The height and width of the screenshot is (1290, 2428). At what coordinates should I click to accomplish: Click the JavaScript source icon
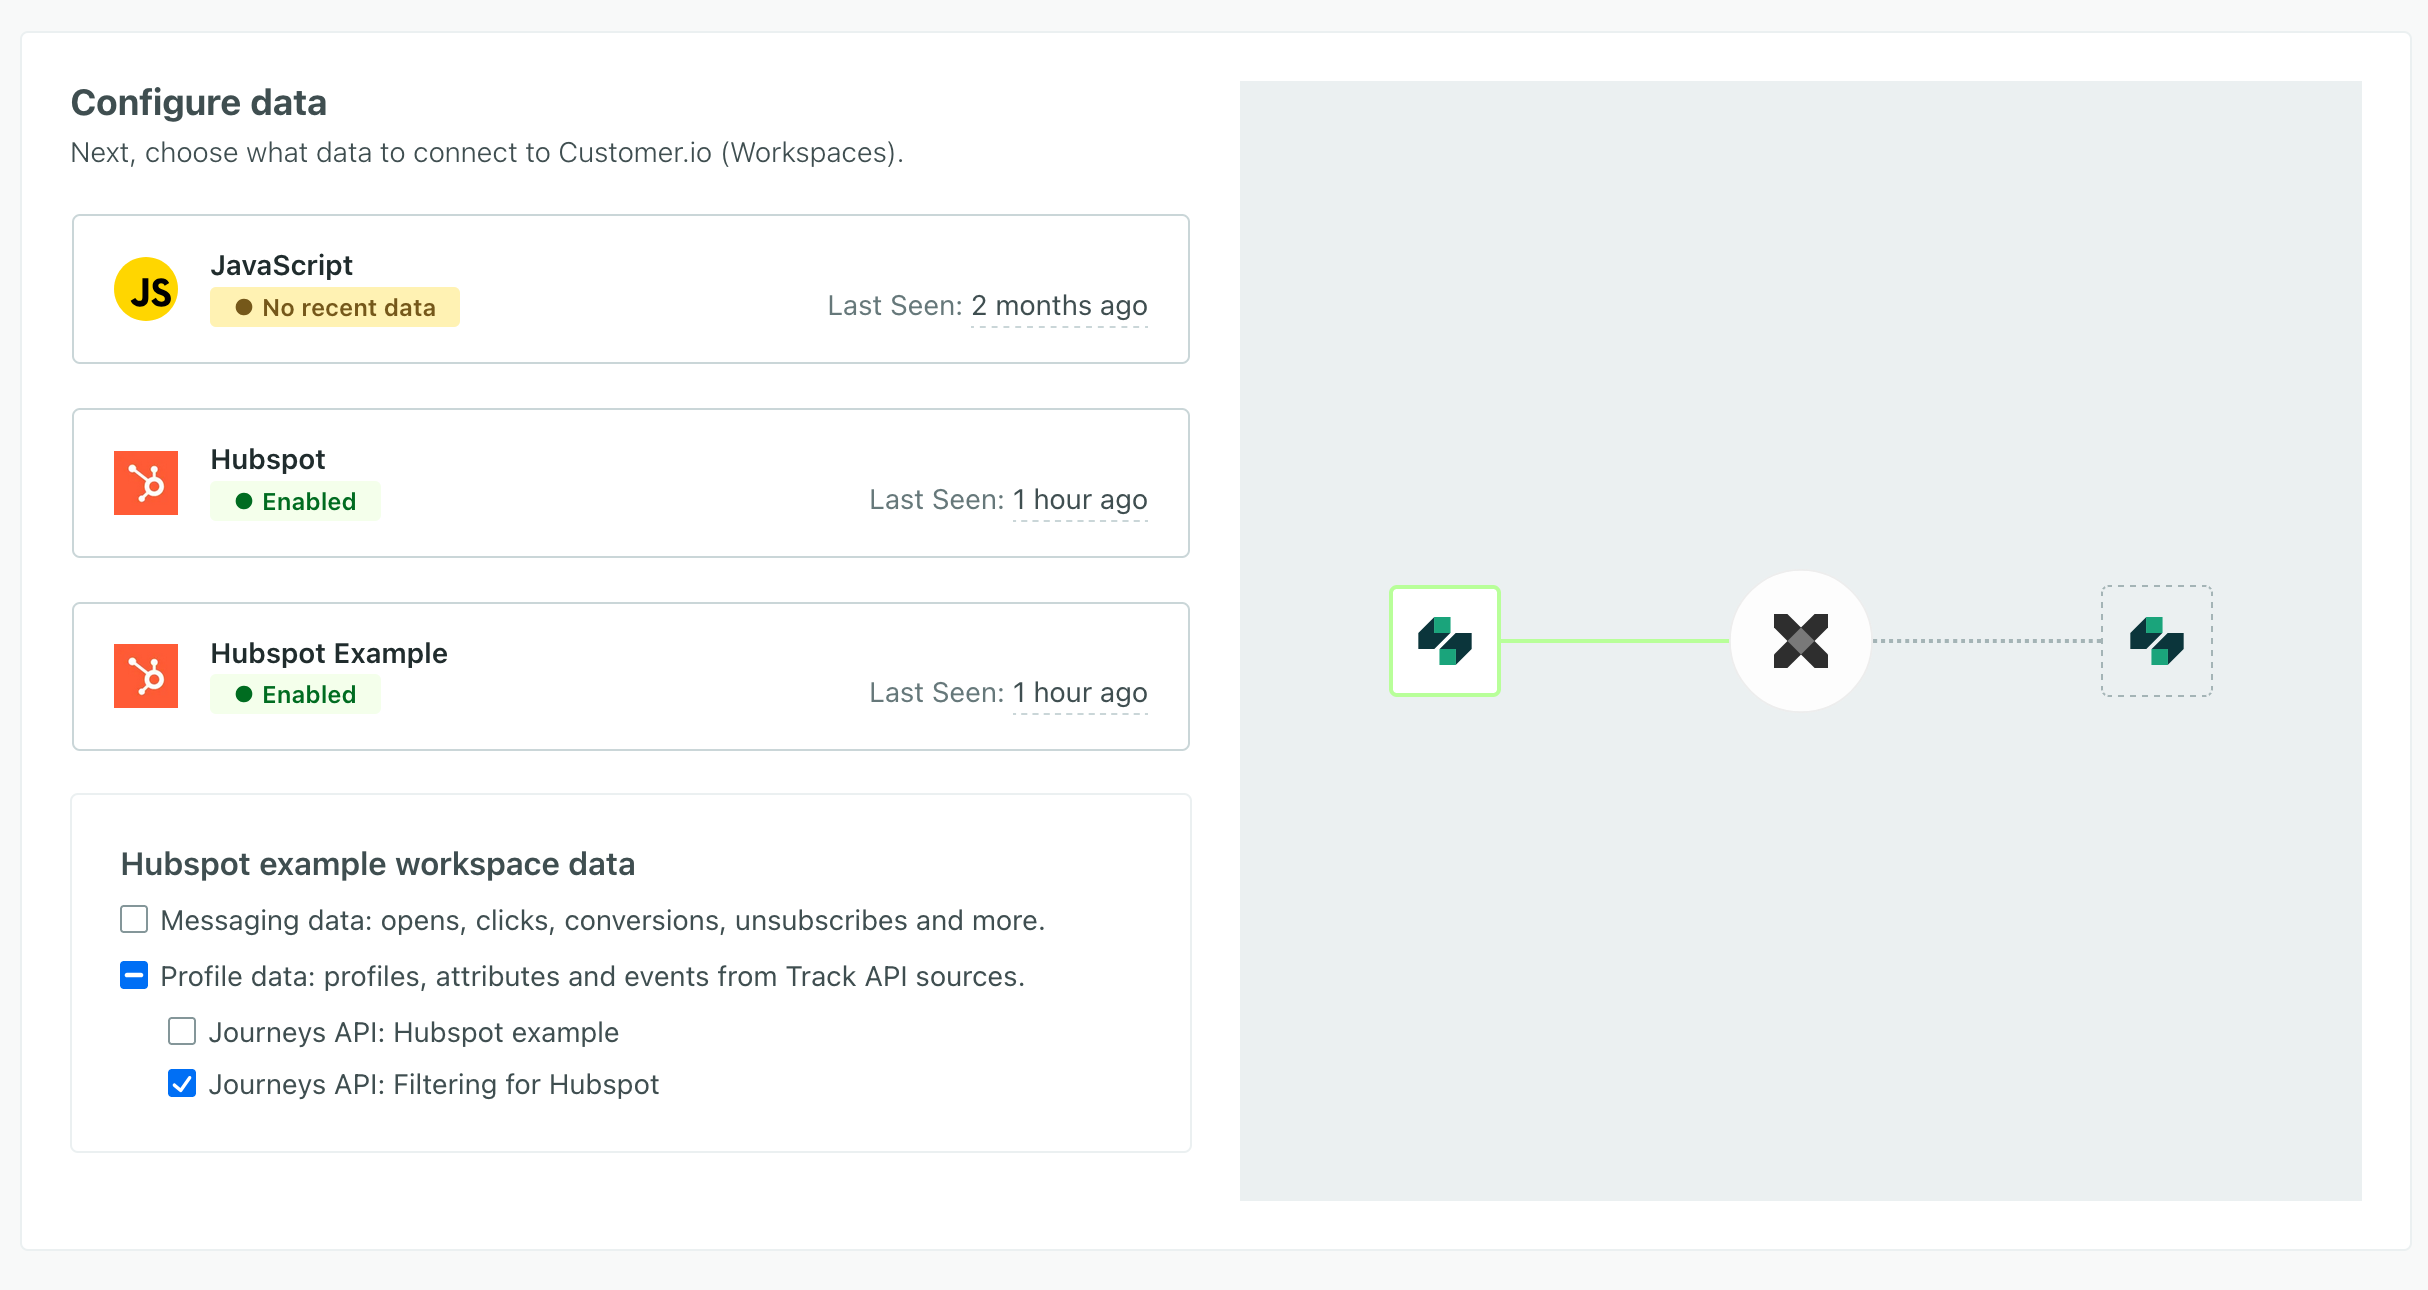[x=146, y=288]
